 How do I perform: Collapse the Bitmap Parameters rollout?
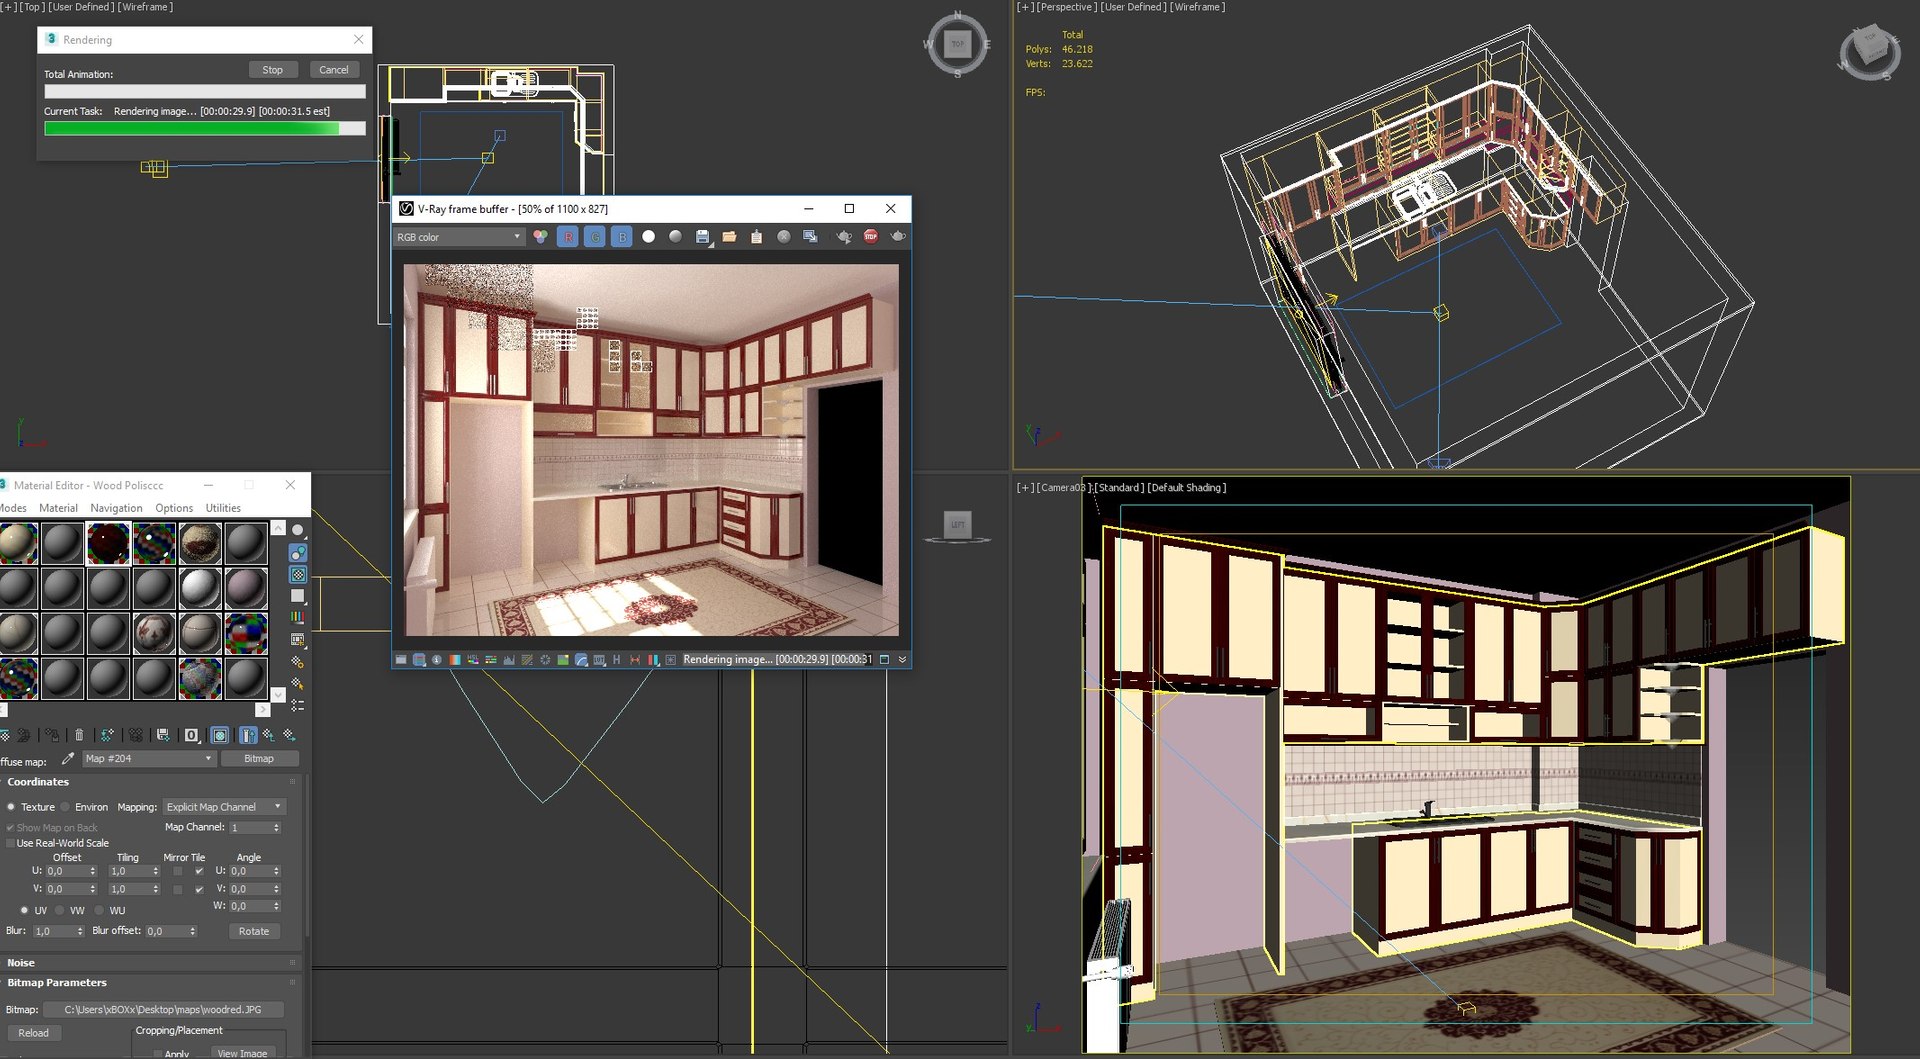(150, 983)
